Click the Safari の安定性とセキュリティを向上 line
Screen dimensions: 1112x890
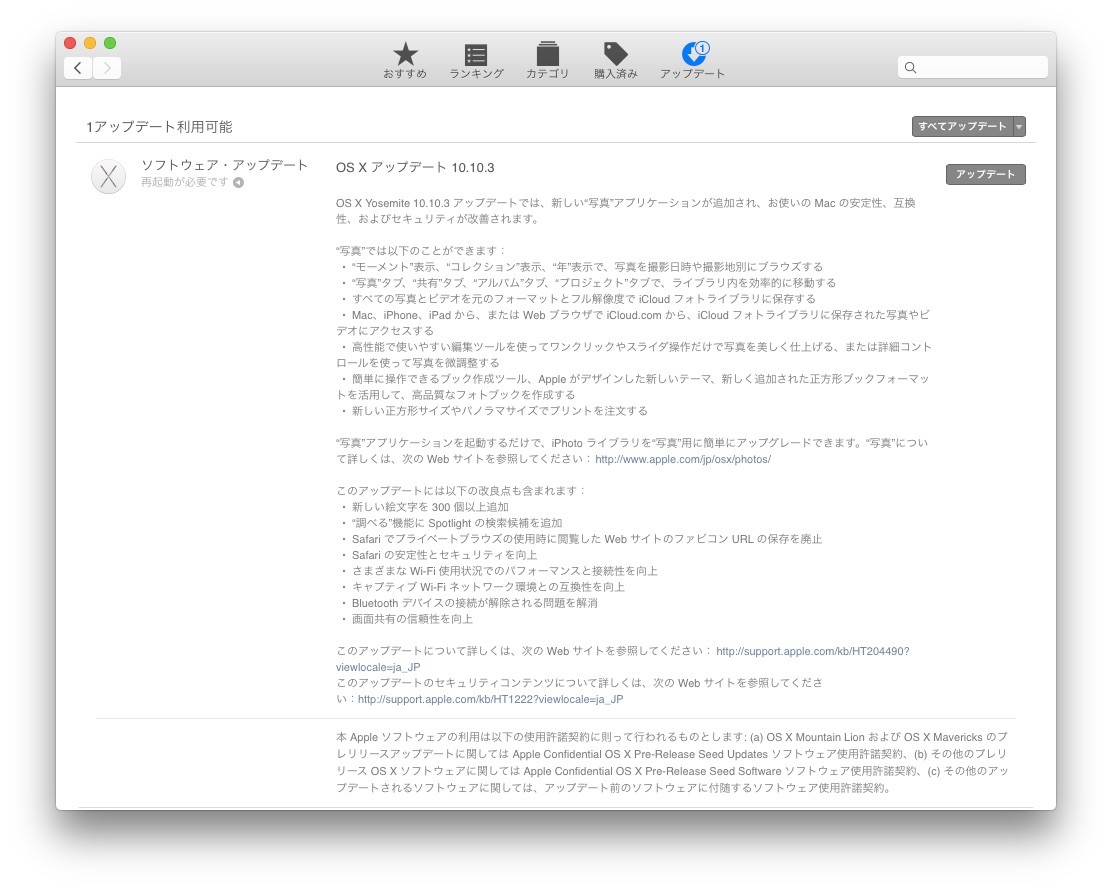[444, 555]
